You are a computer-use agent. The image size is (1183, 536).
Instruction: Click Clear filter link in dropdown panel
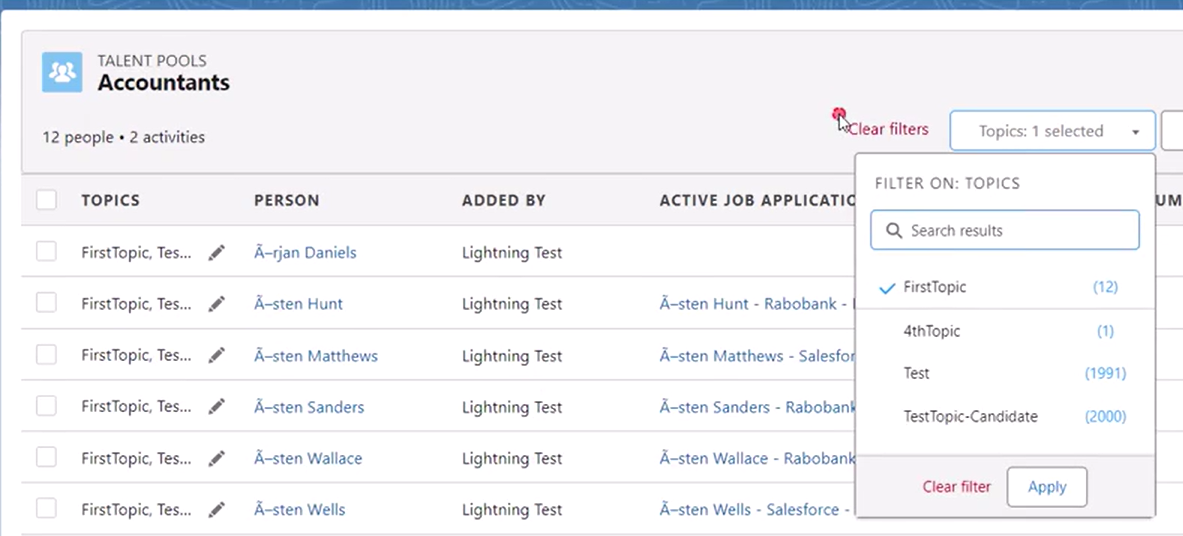pyautogui.click(x=957, y=487)
